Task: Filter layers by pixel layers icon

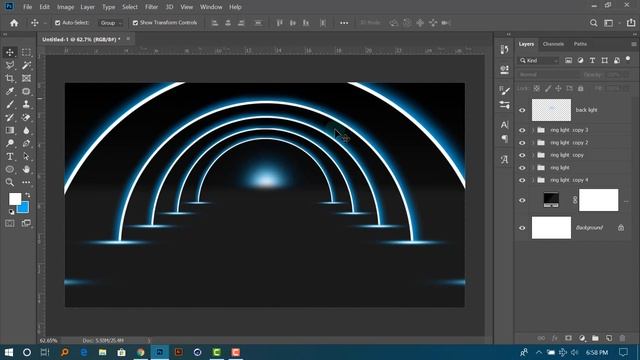Action: 568,60
